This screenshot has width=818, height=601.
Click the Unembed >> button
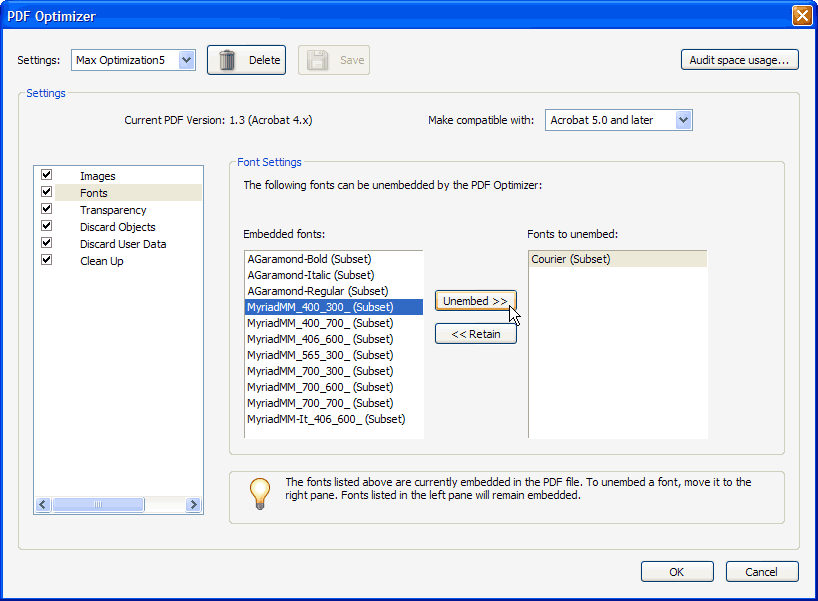(x=475, y=301)
